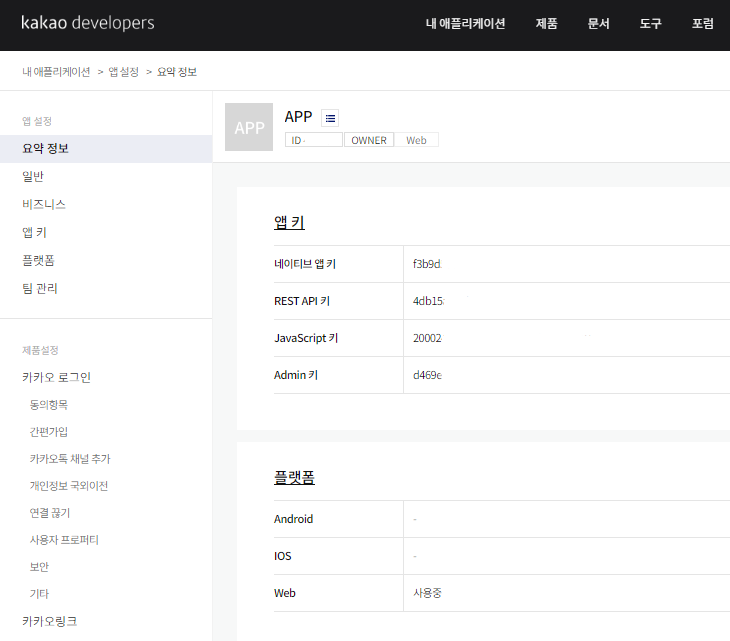Click the 네이티브 앱 키 label
The image size is (730, 641).
coord(305,264)
